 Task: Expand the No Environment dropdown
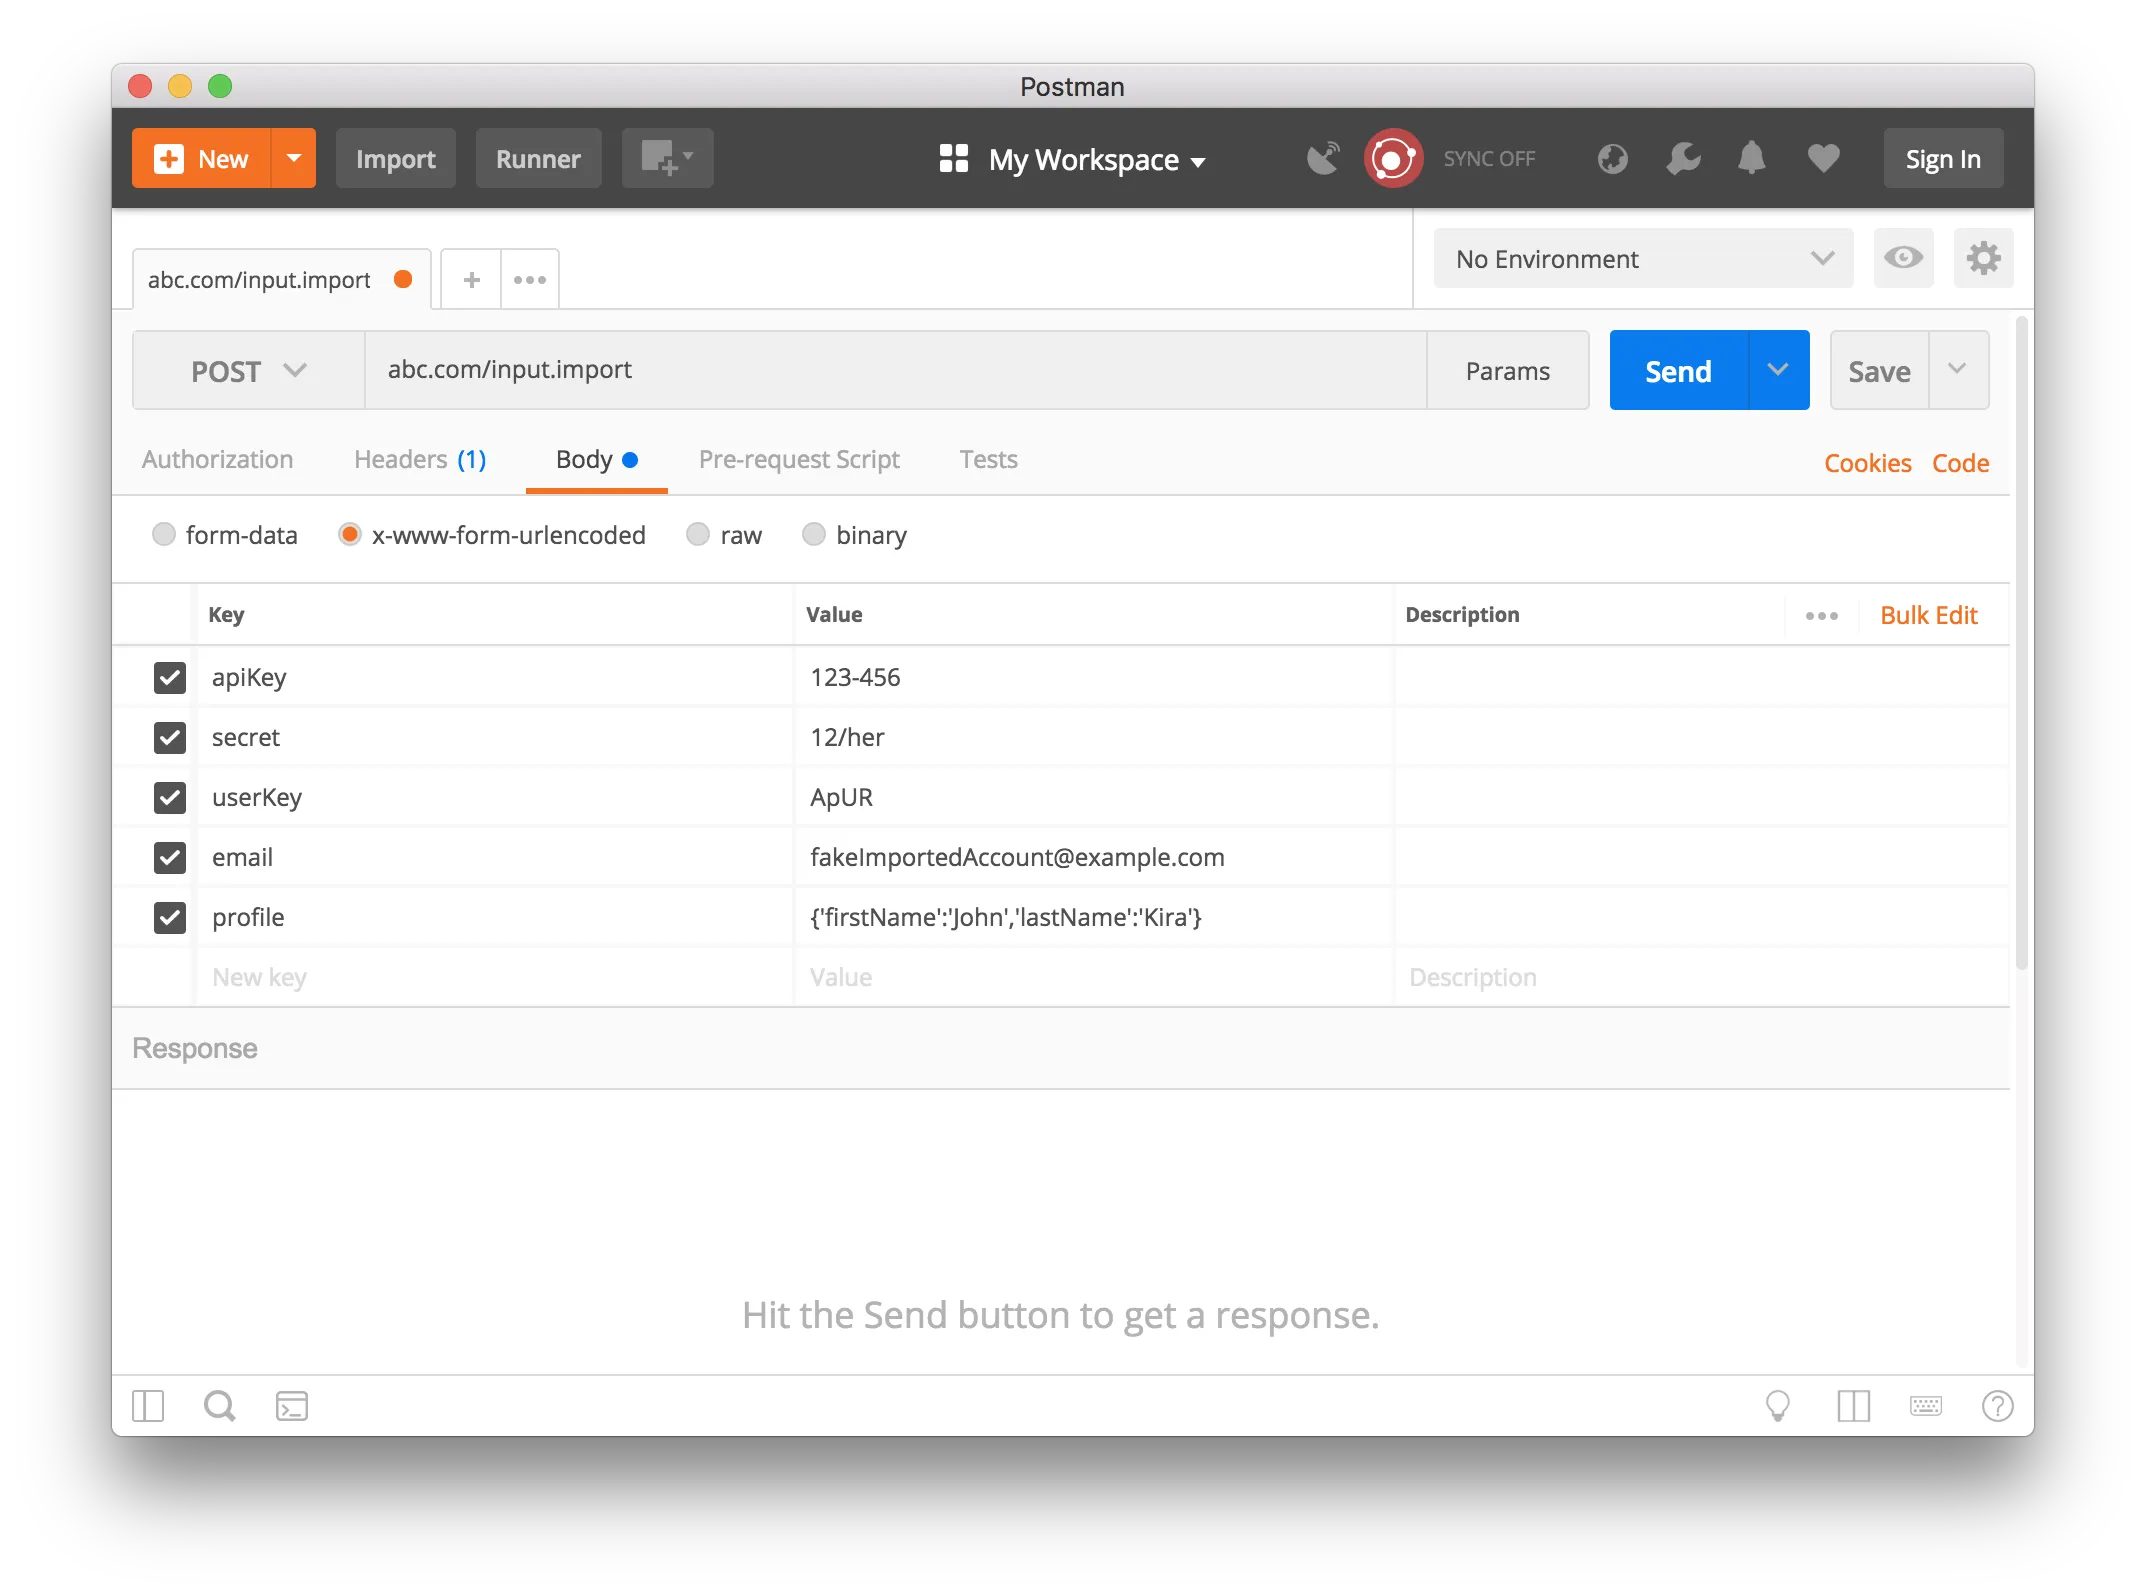point(1642,259)
